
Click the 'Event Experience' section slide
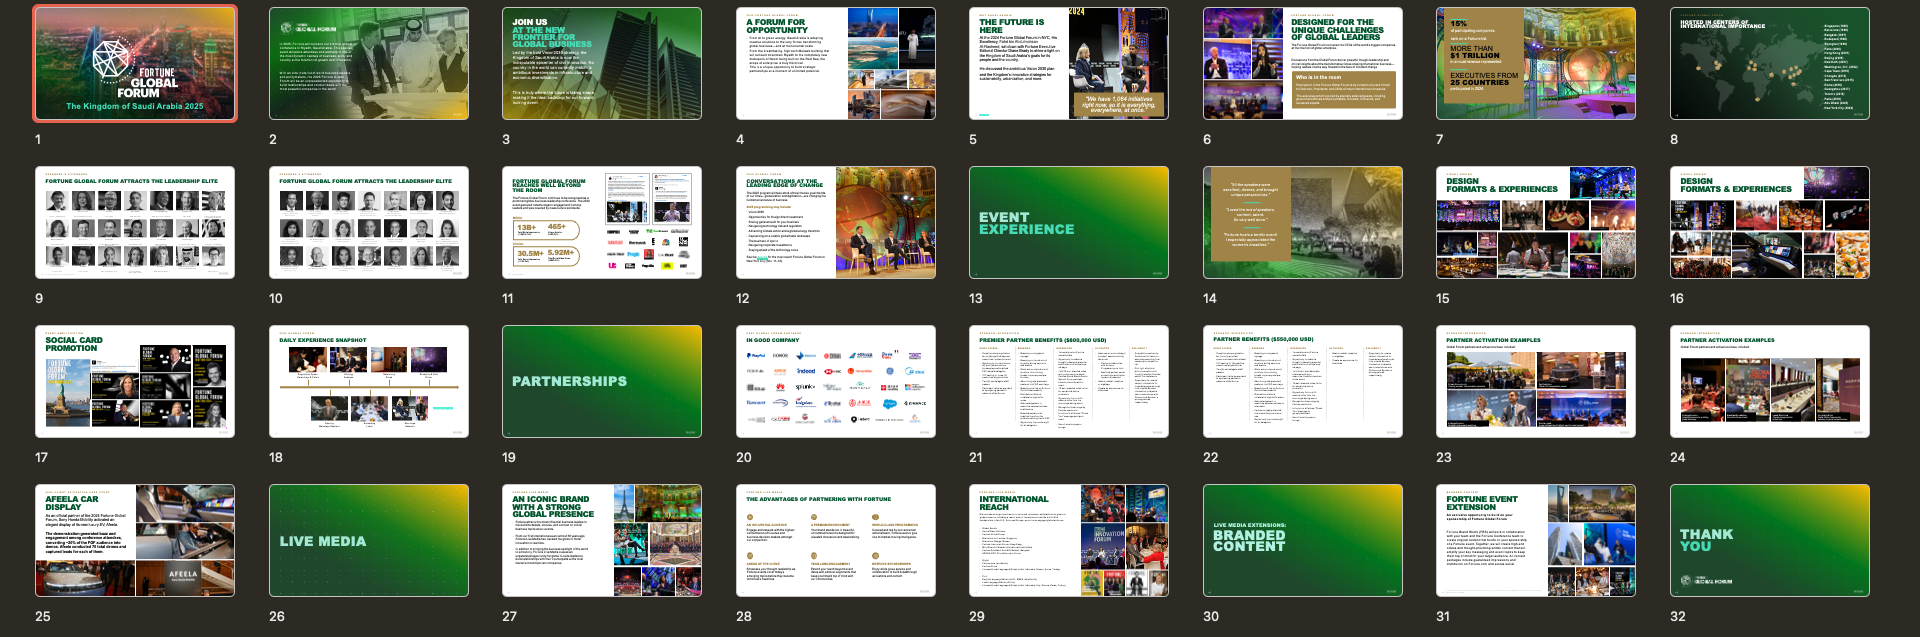(1069, 223)
